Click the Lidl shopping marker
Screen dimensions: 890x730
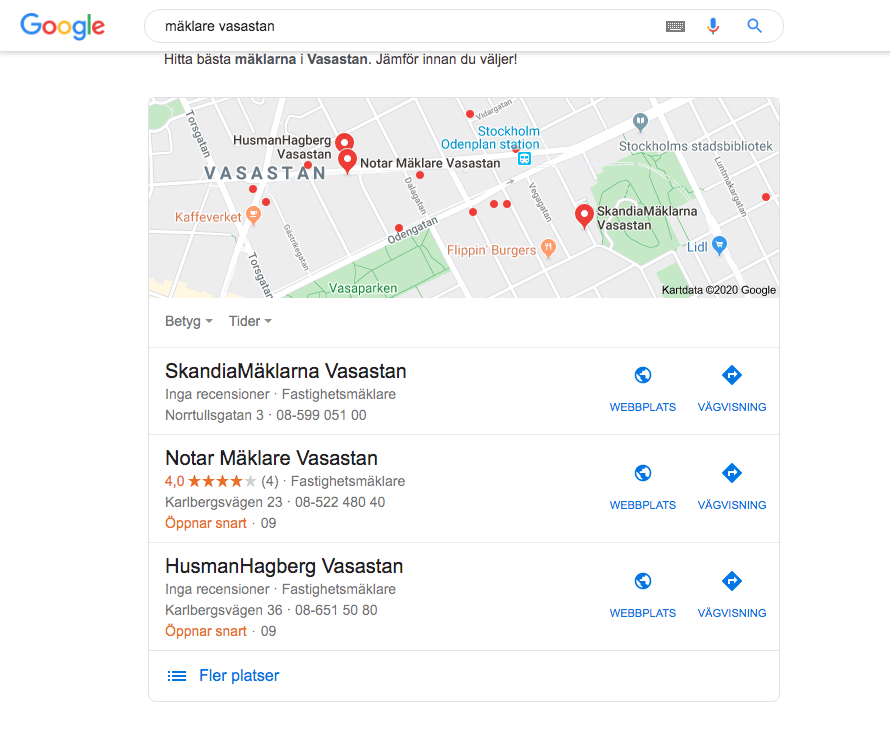click(720, 245)
